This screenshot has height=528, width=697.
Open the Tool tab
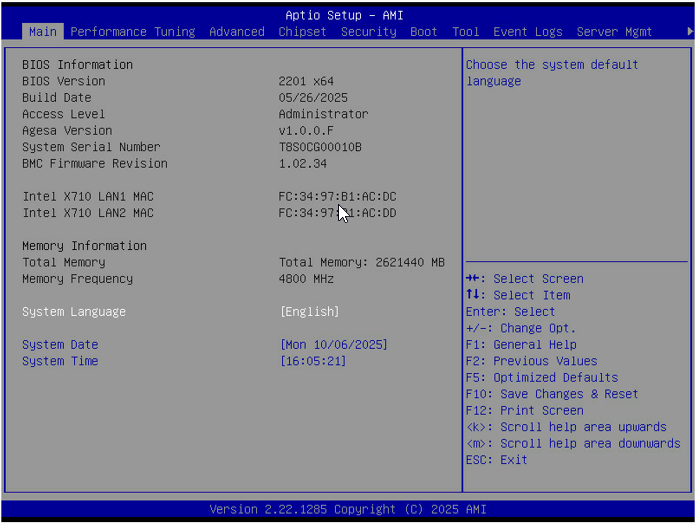[465, 32]
